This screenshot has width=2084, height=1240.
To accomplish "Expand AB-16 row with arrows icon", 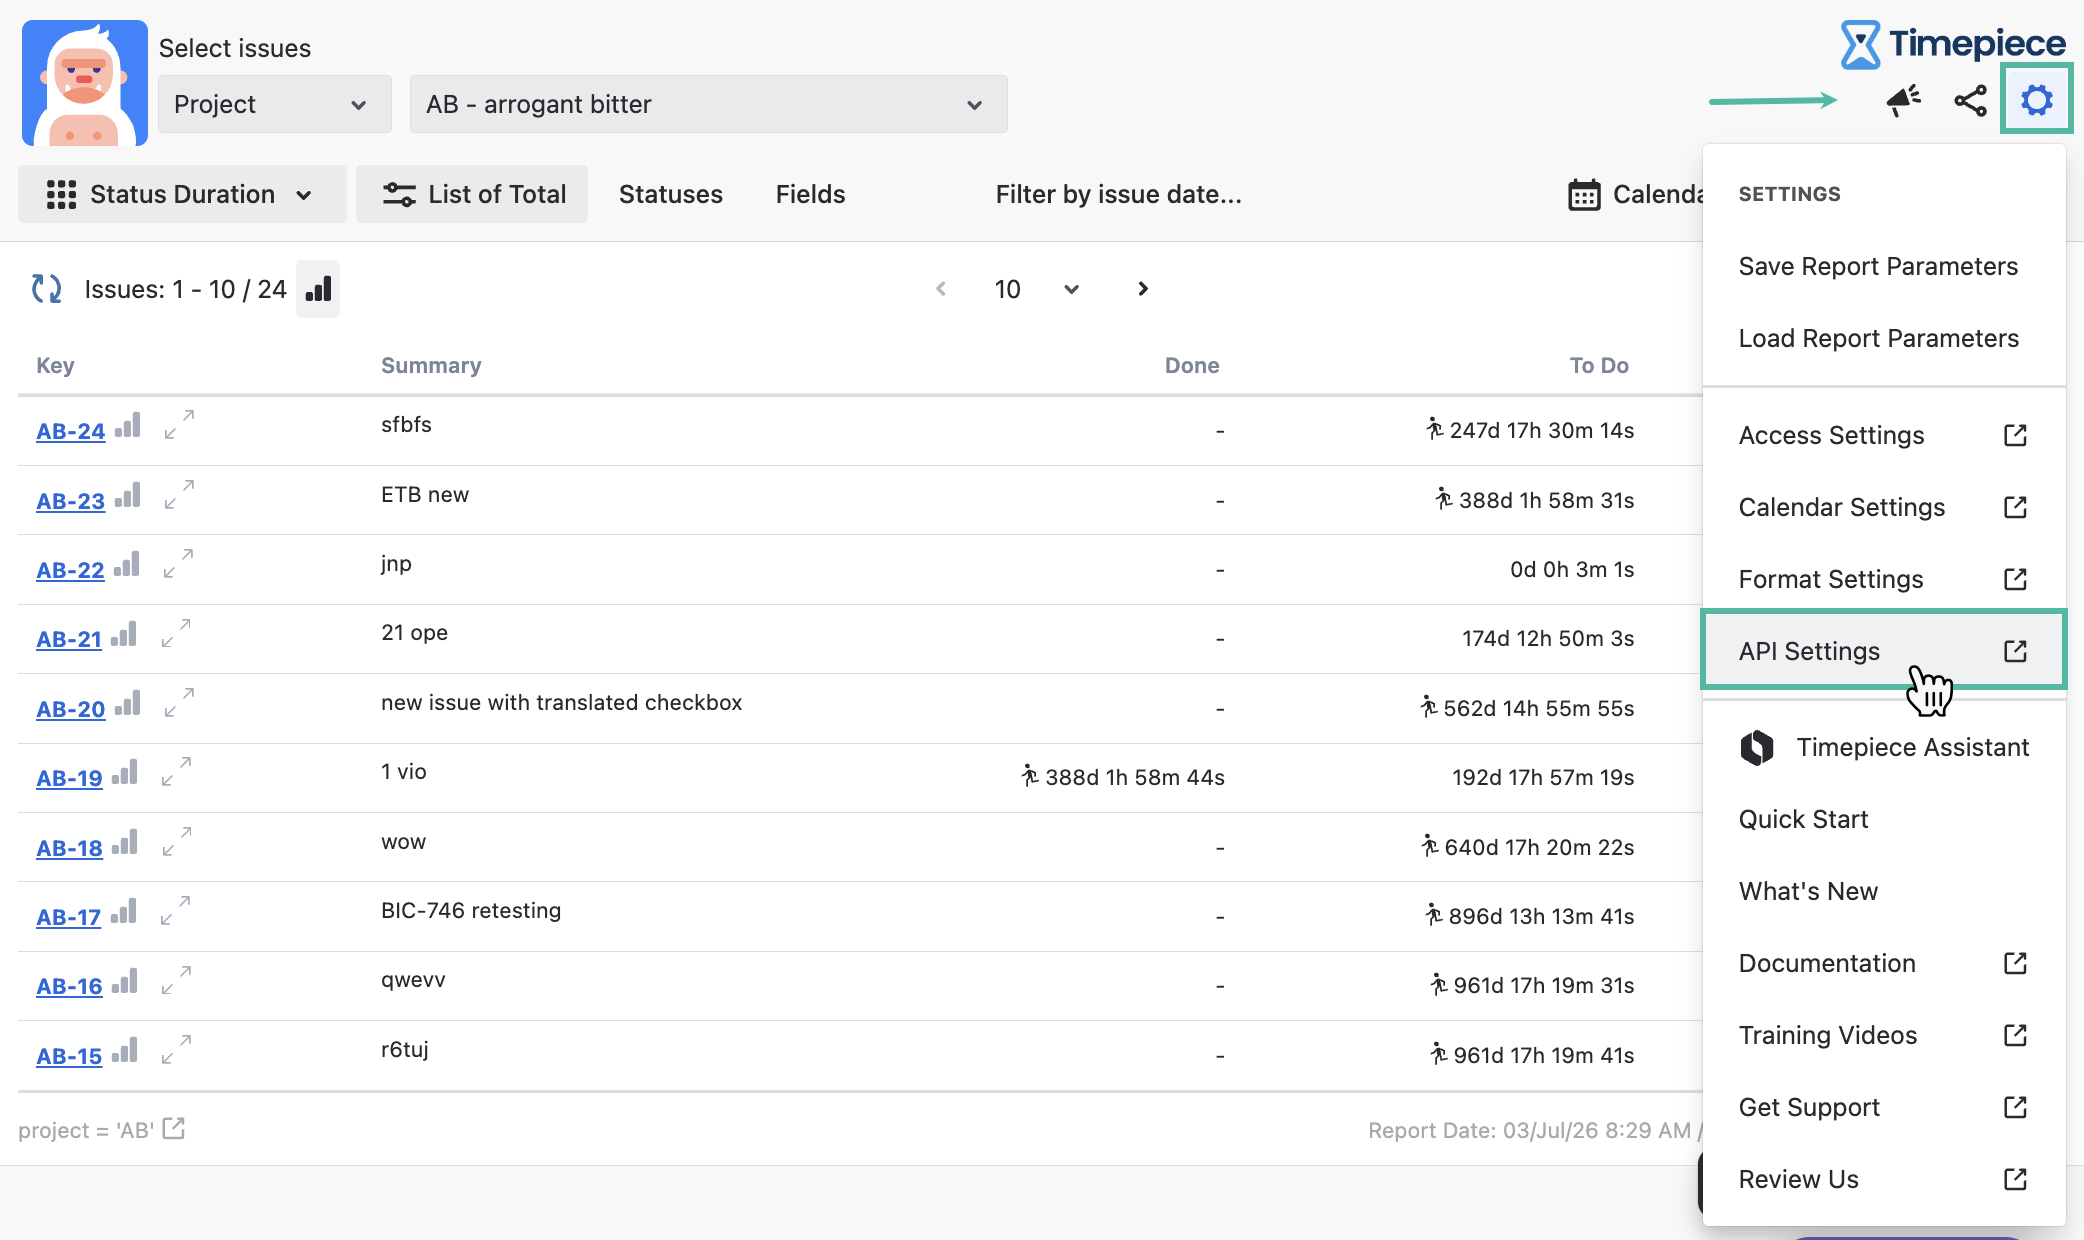I will (x=176, y=980).
